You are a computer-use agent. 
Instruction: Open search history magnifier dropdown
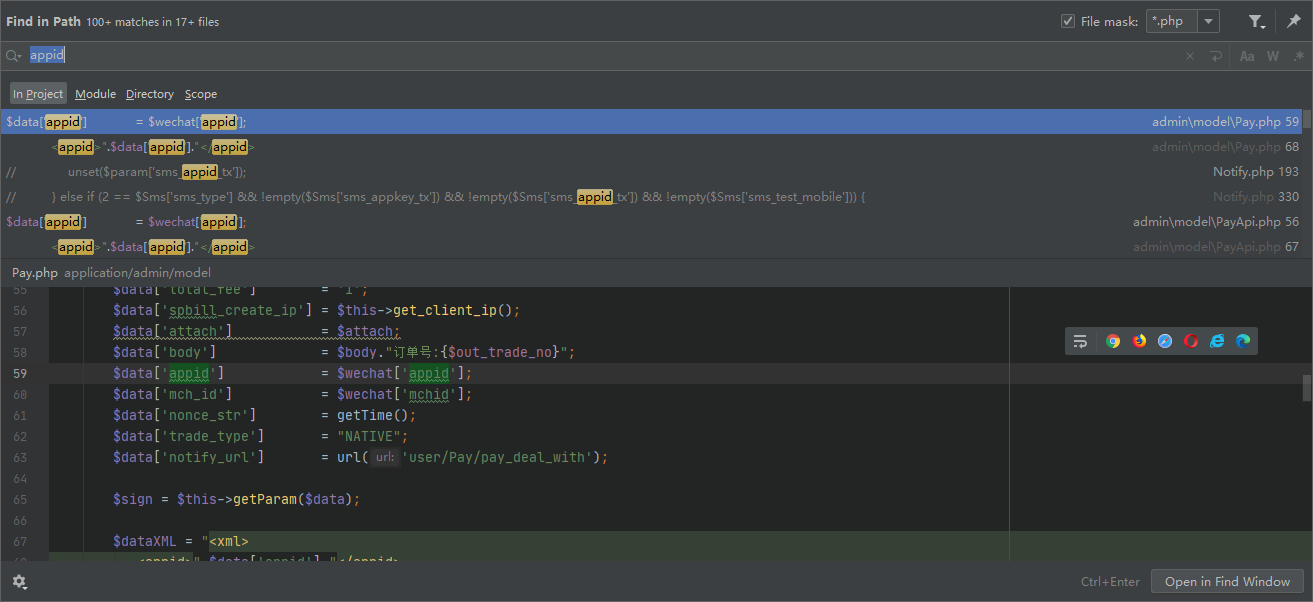[14, 56]
